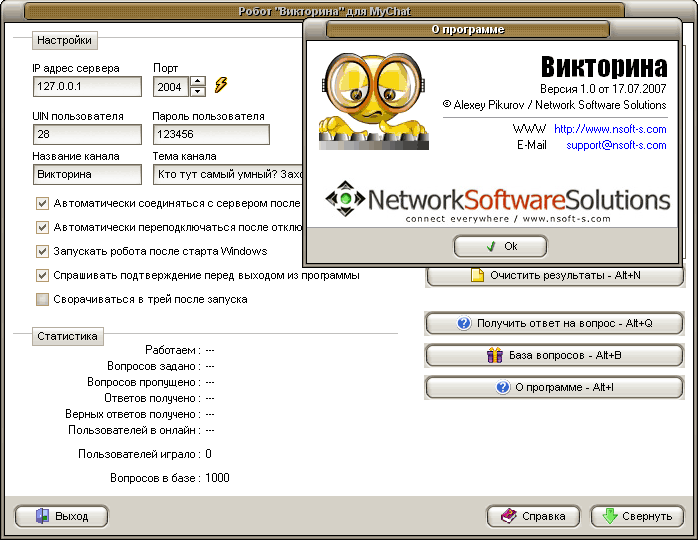Image resolution: width=698 pixels, height=540 pixels.
Task: Click the Пароль пользователя field
Action: [x=211, y=134]
